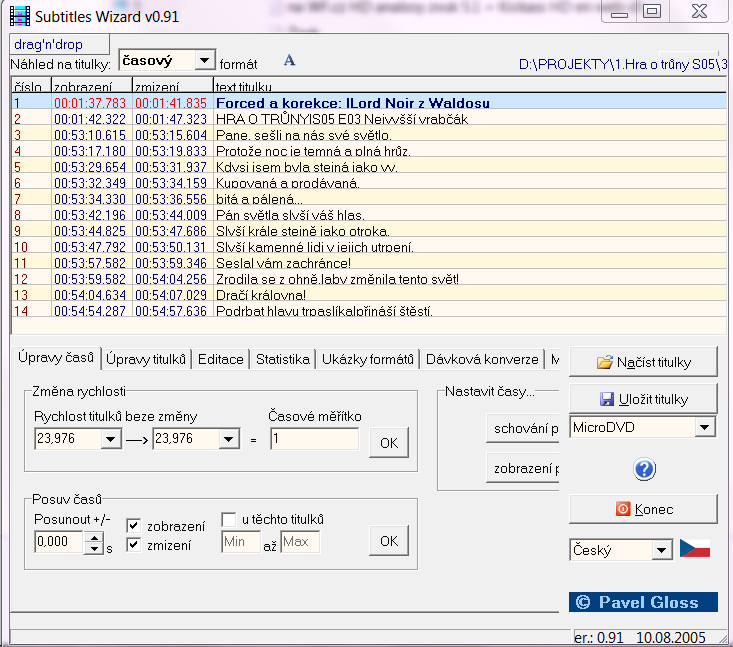The height and width of the screenshot is (647, 733).
Task: Click the blue font 'A' icon
Action: pyautogui.click(x=290, y=61)
